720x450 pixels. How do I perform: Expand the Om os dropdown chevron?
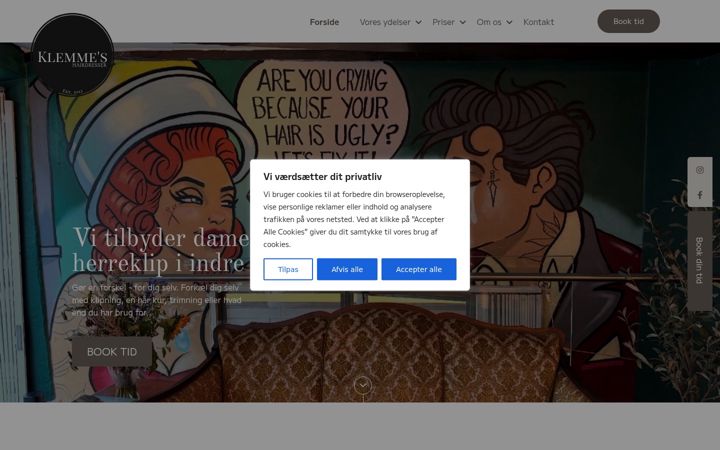point(509,22)
